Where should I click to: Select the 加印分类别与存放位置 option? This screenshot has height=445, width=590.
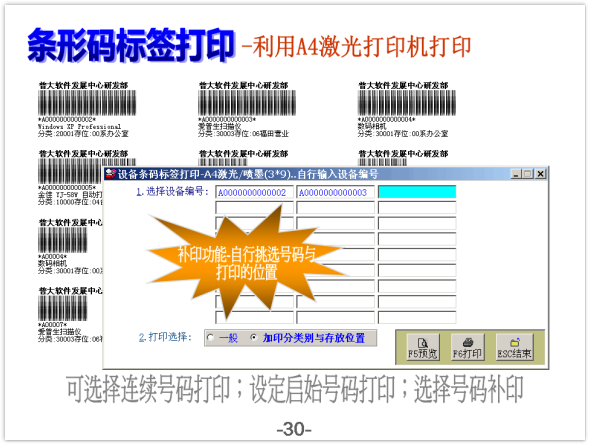point(308,338)
